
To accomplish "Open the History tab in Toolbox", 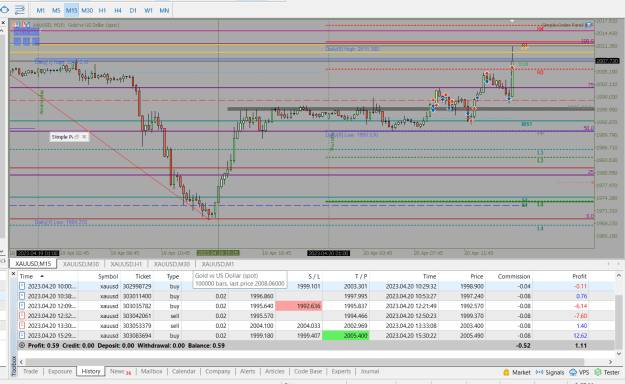I will tap(91, 371).
